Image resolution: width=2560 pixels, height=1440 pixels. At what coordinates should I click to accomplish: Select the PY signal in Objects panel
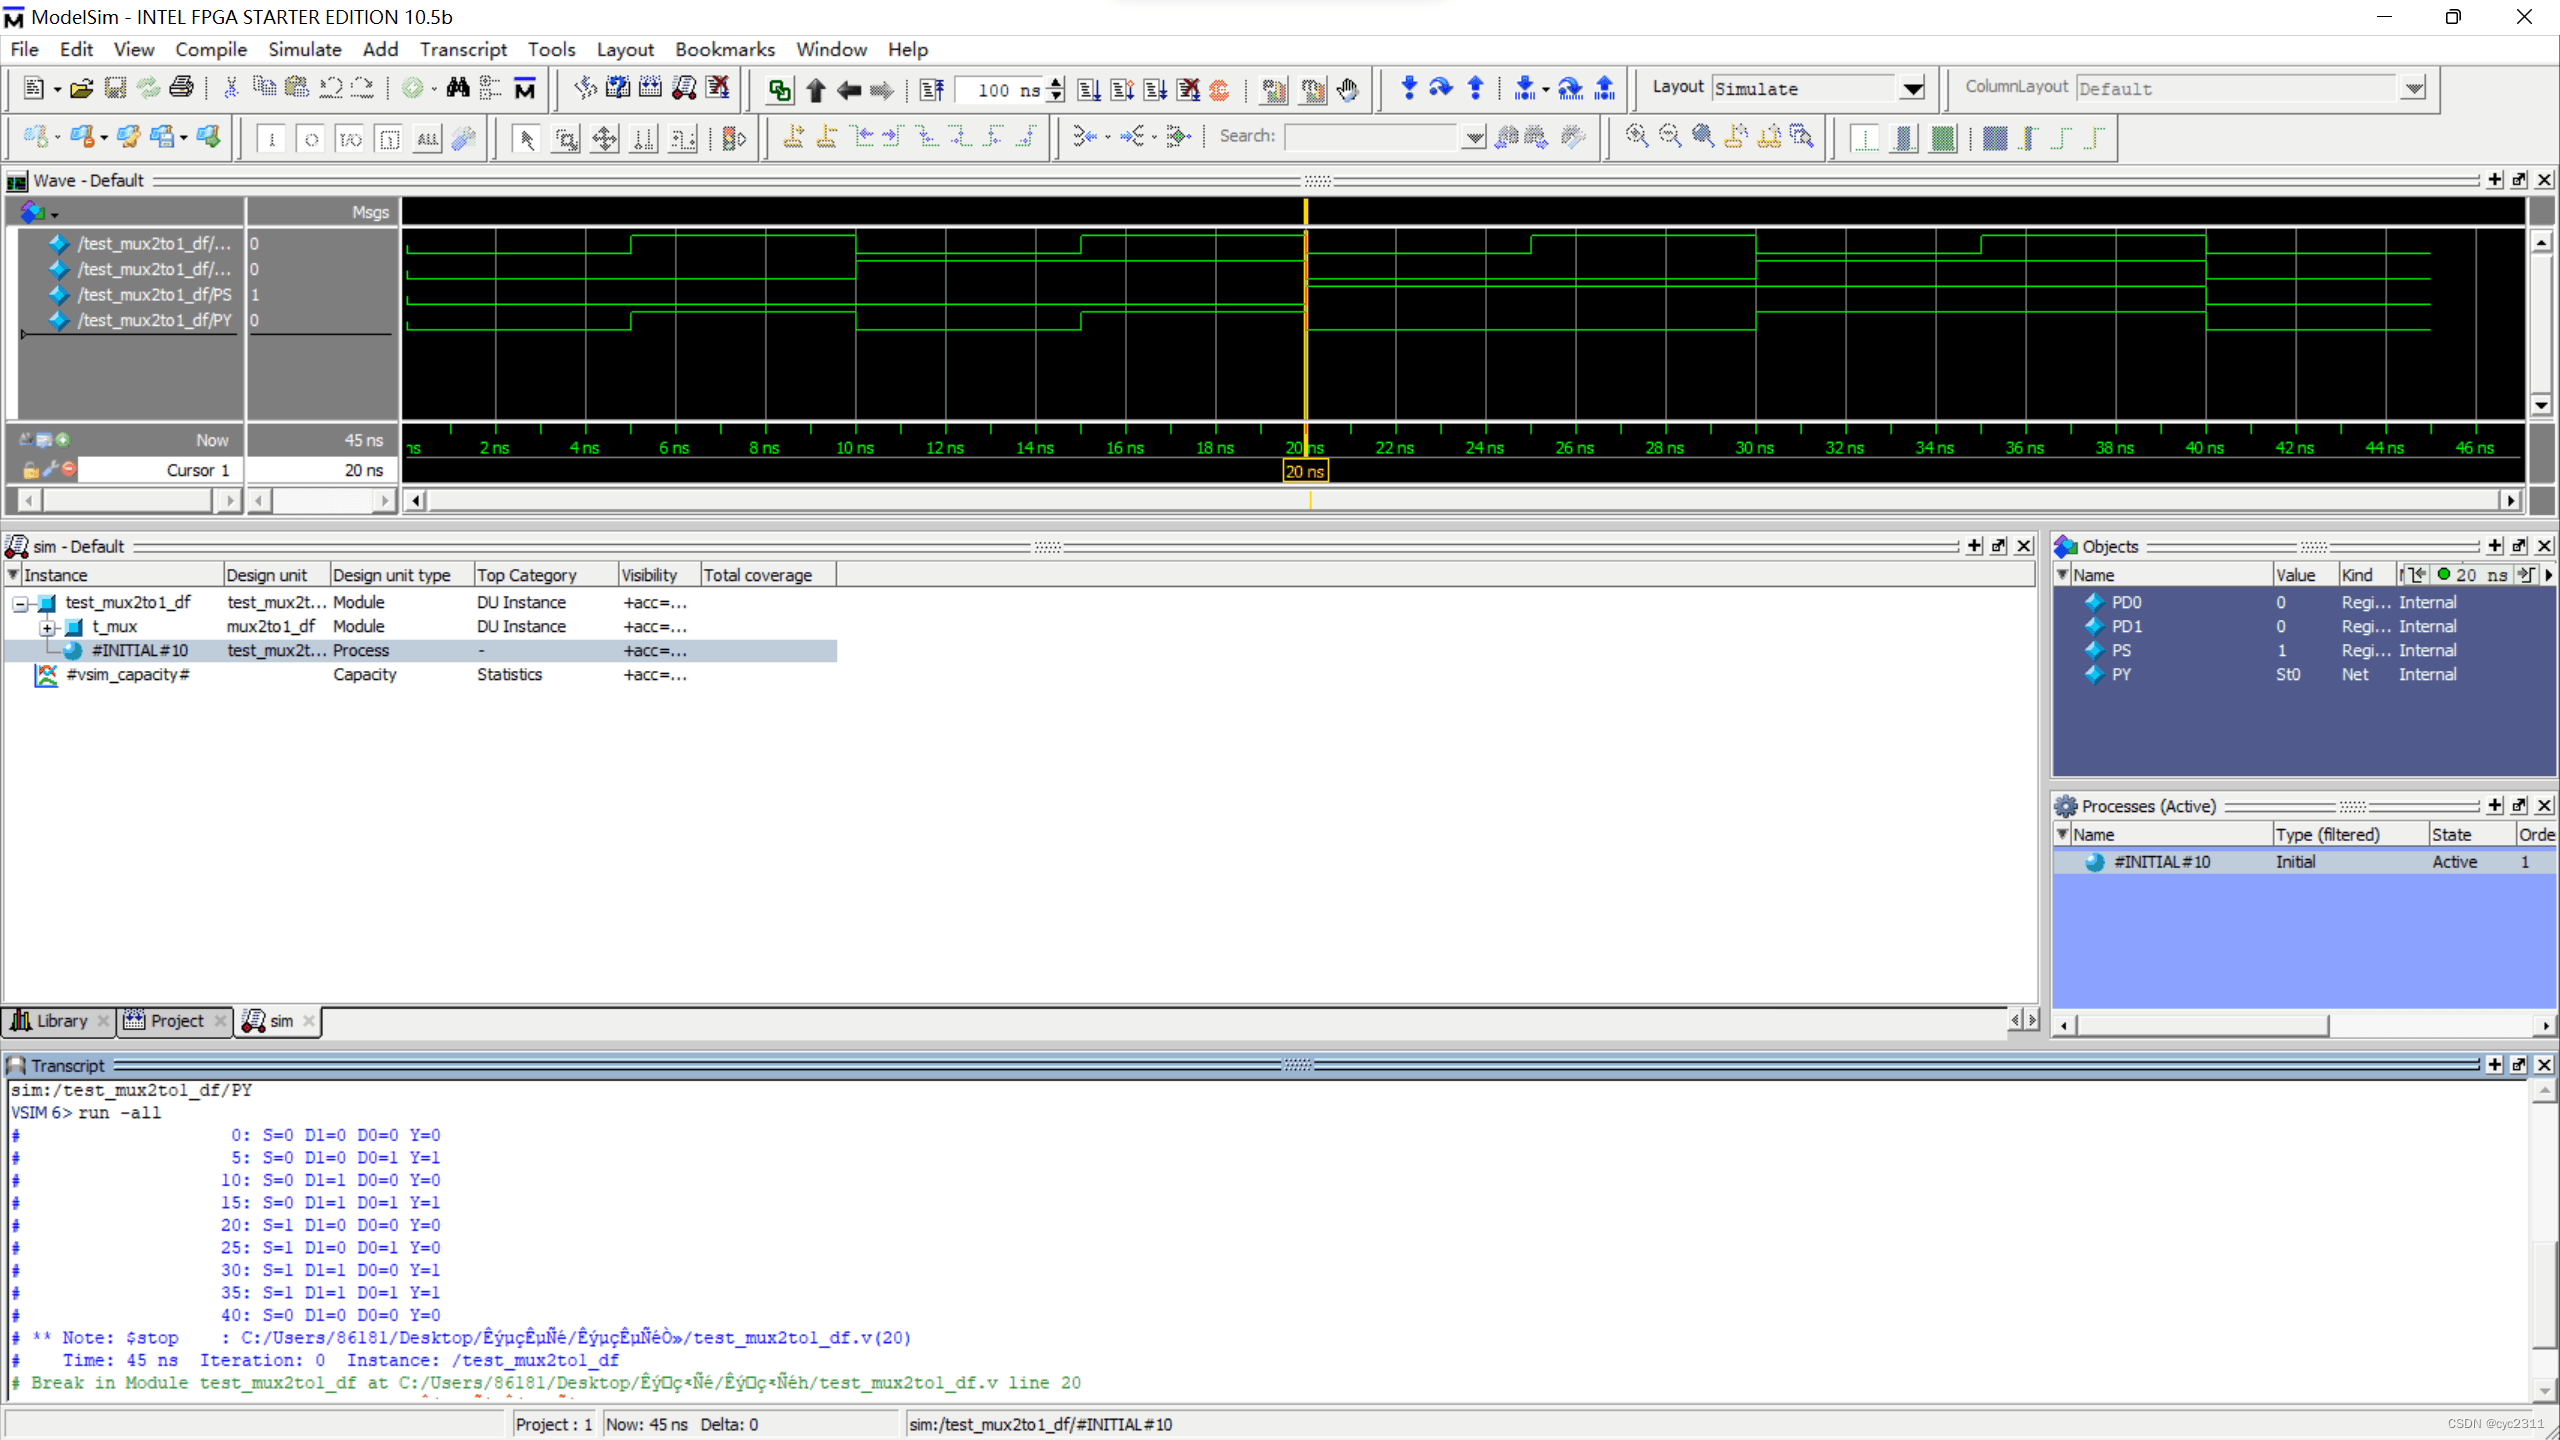click(x=2121, y=675)
